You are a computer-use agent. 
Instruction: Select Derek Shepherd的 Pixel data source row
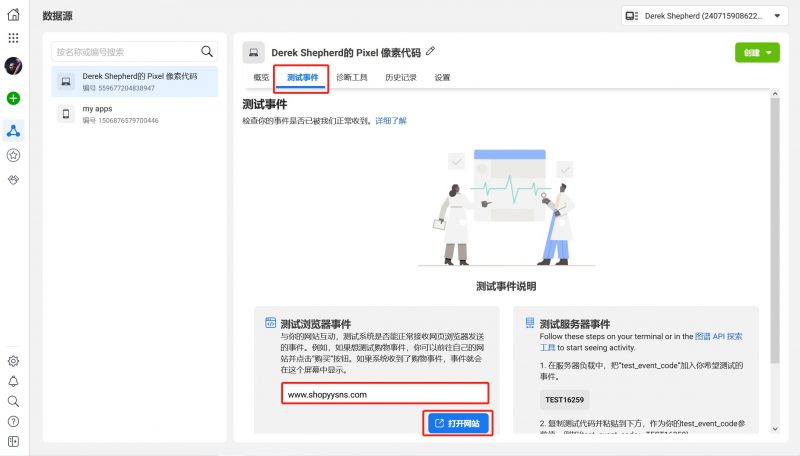135,82
